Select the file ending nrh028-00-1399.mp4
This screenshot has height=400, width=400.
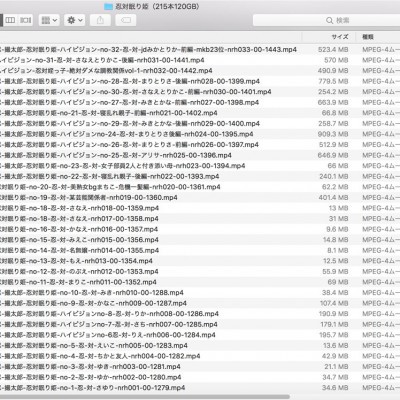pos(200,81)
